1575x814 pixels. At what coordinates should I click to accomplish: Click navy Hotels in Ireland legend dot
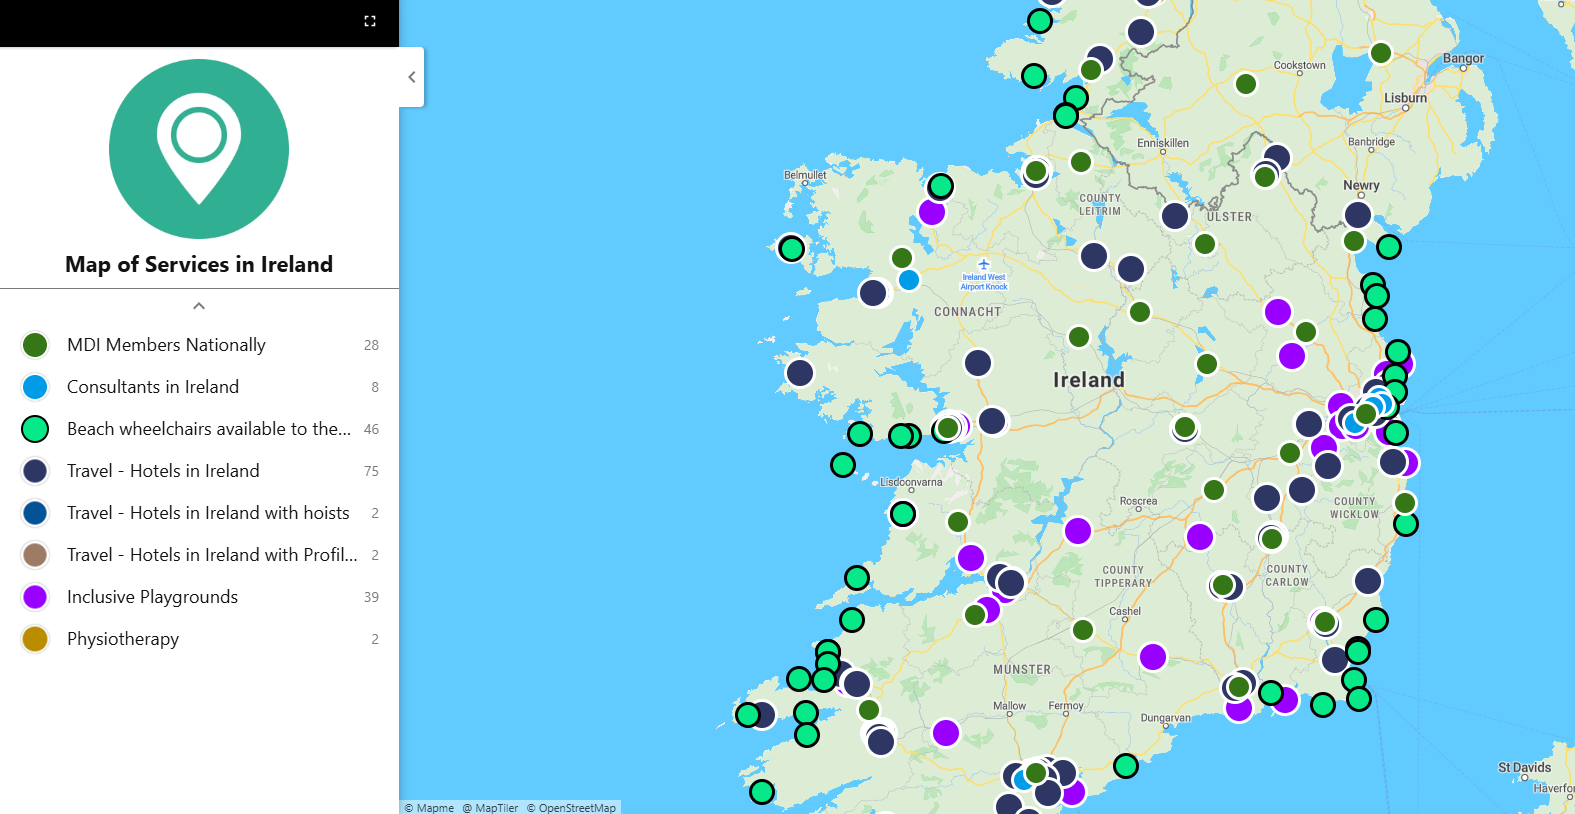tap(35, 471)
